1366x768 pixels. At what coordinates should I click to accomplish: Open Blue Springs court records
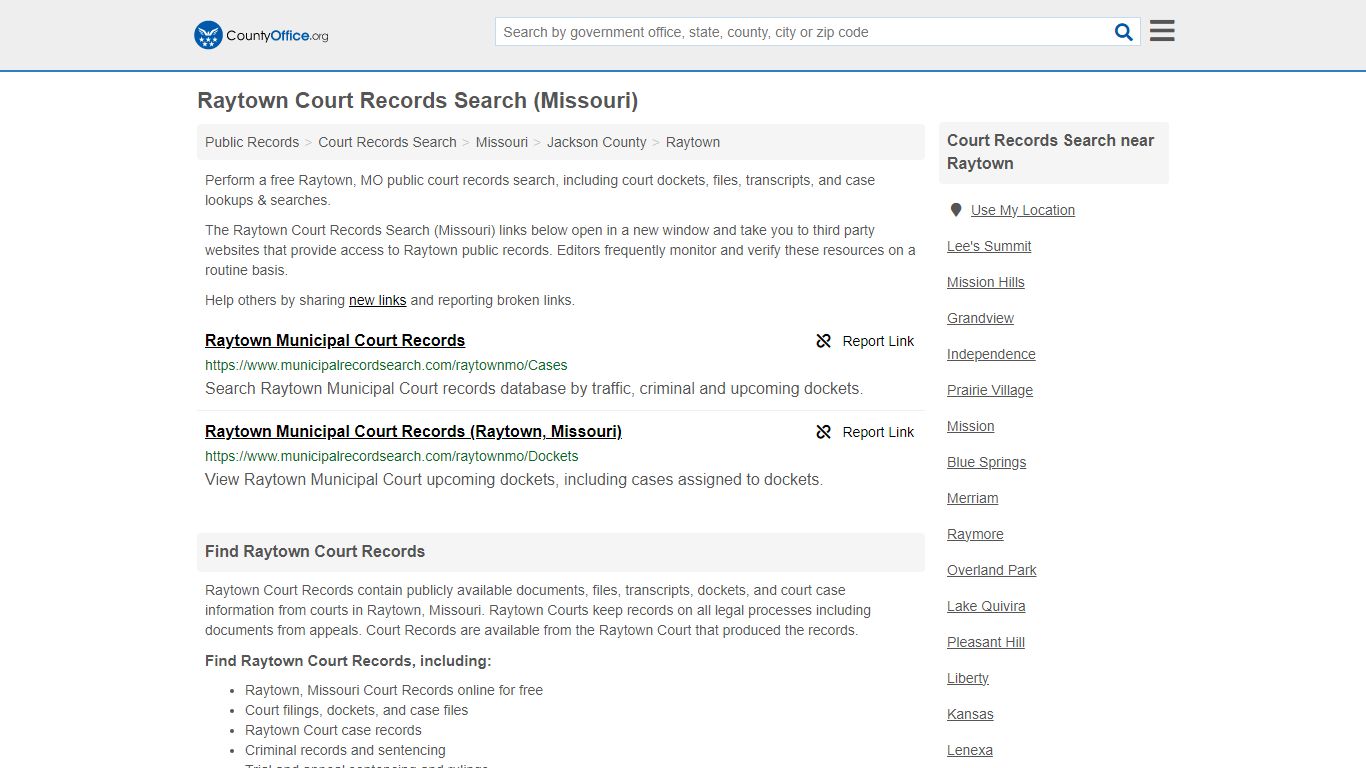[987, 462]
